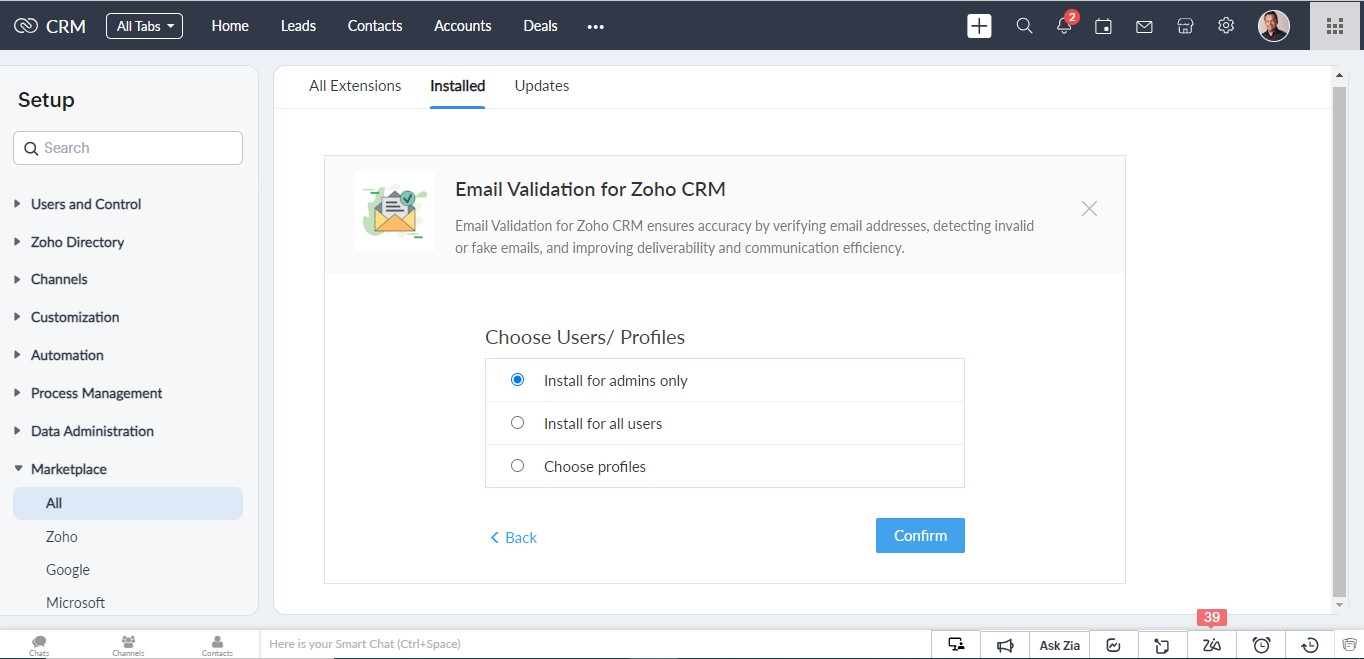Open the apps grid launcher
Image resolution: width=1364 pixels, height=659 pixels.
point(1335,26)
